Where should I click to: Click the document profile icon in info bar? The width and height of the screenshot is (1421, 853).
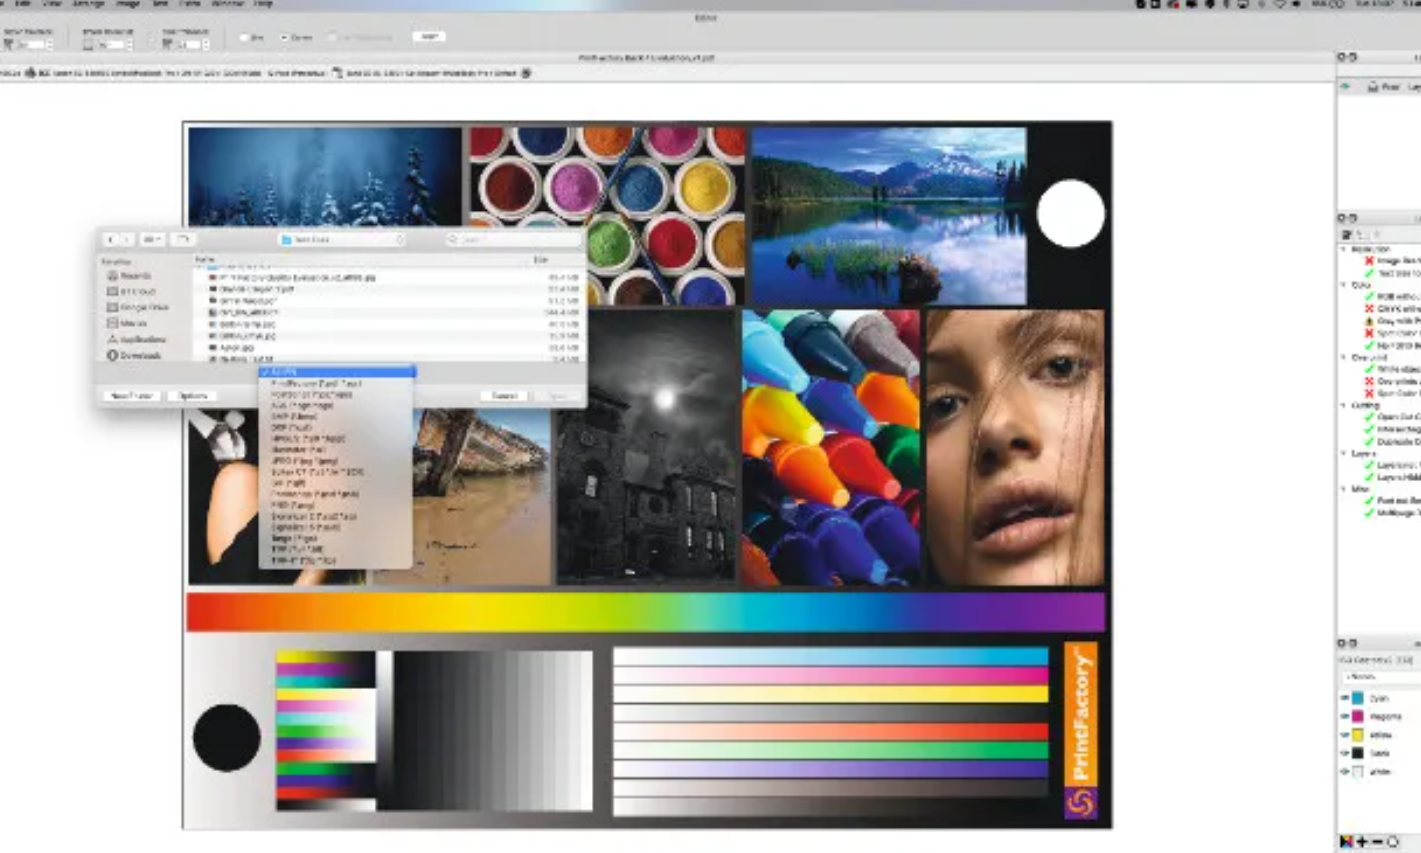pyautogui.click(x=336, y=73)
